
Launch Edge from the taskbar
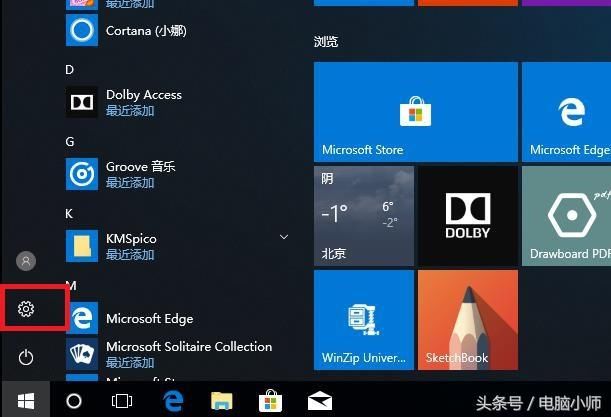click(x=173, y=401)
